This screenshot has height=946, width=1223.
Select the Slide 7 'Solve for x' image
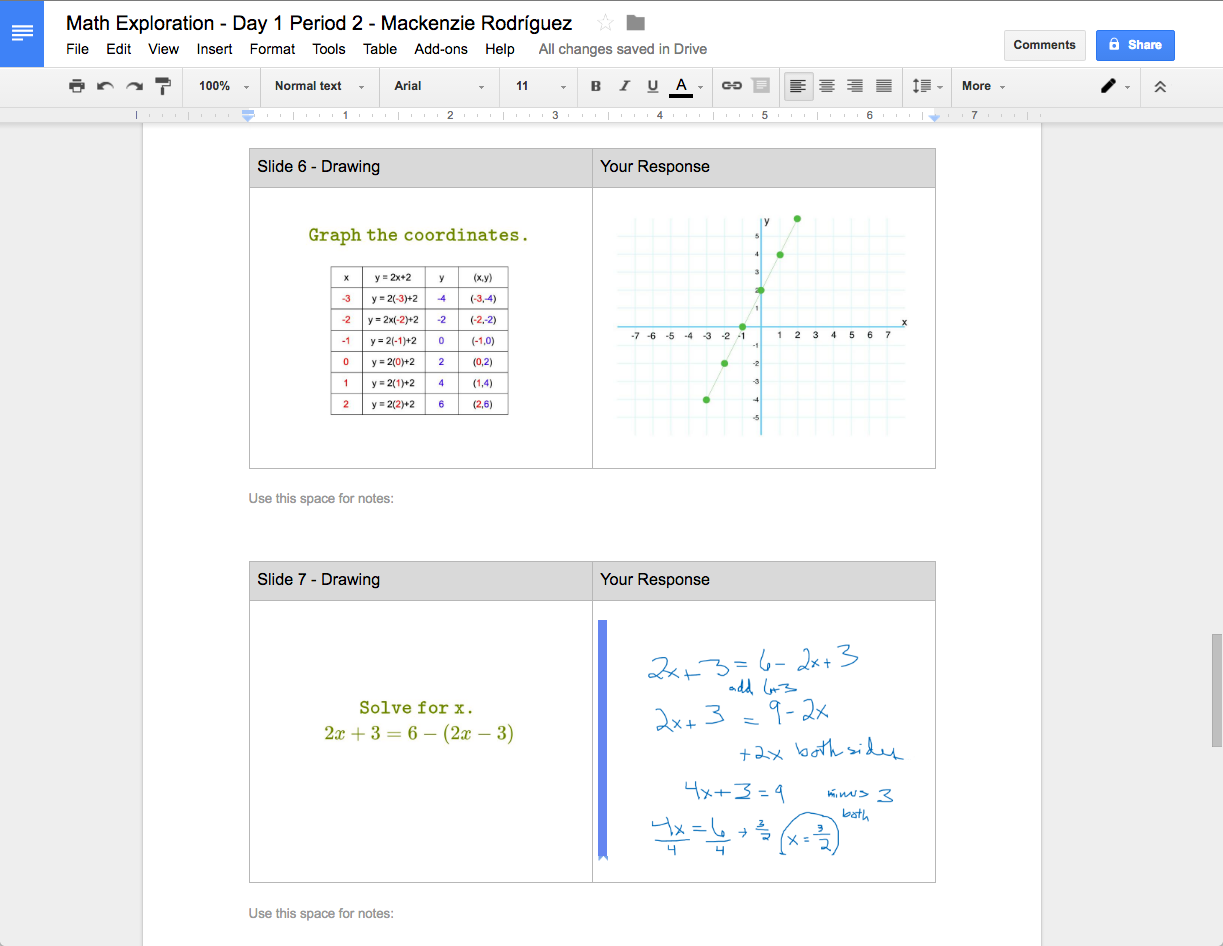coord(419,721)
